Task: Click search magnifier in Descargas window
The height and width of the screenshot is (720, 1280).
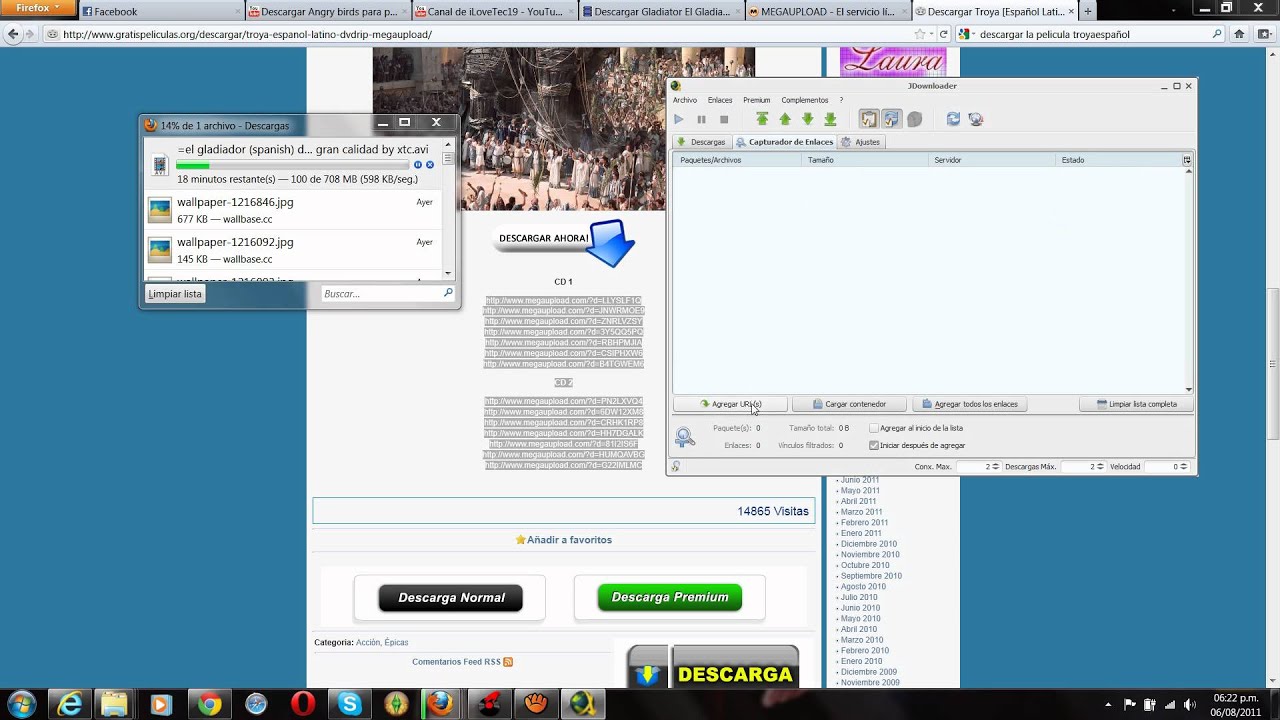Action: [x=448, y=293]
